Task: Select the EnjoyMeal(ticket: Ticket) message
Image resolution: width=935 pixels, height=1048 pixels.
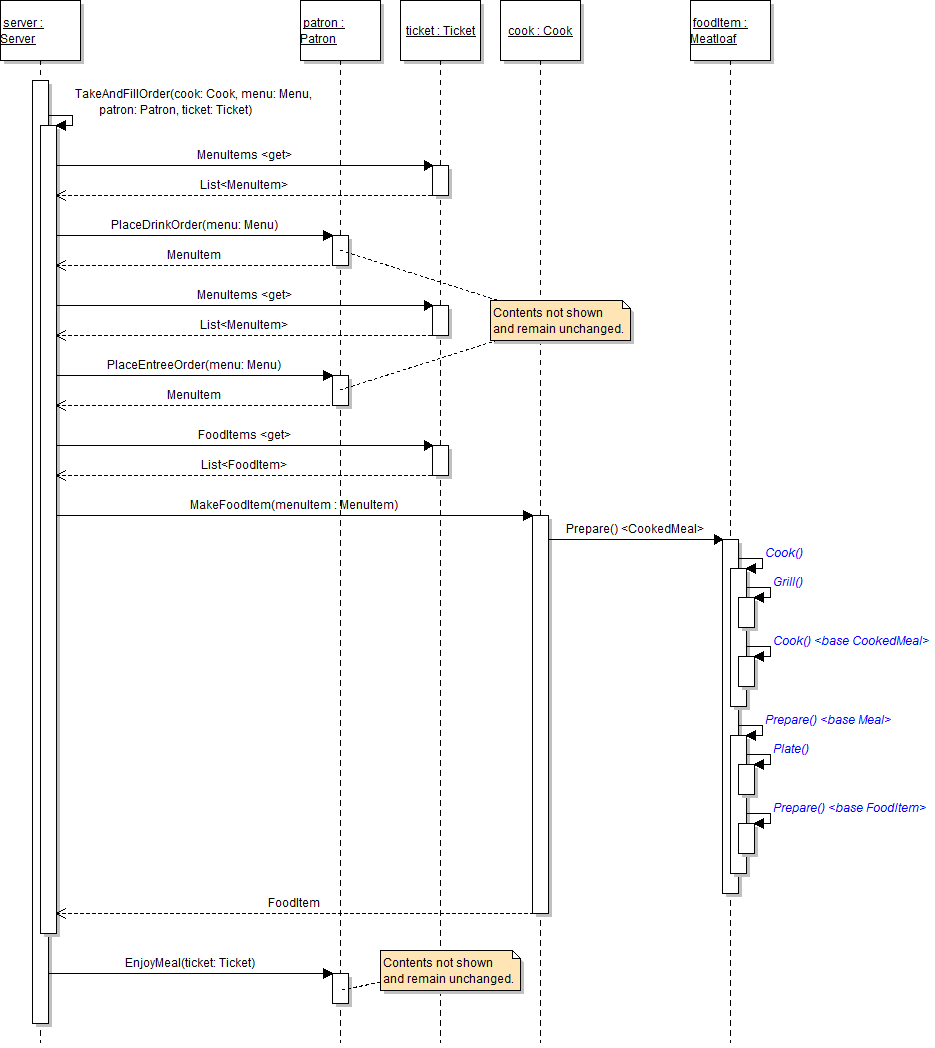Action: (190, 963)
